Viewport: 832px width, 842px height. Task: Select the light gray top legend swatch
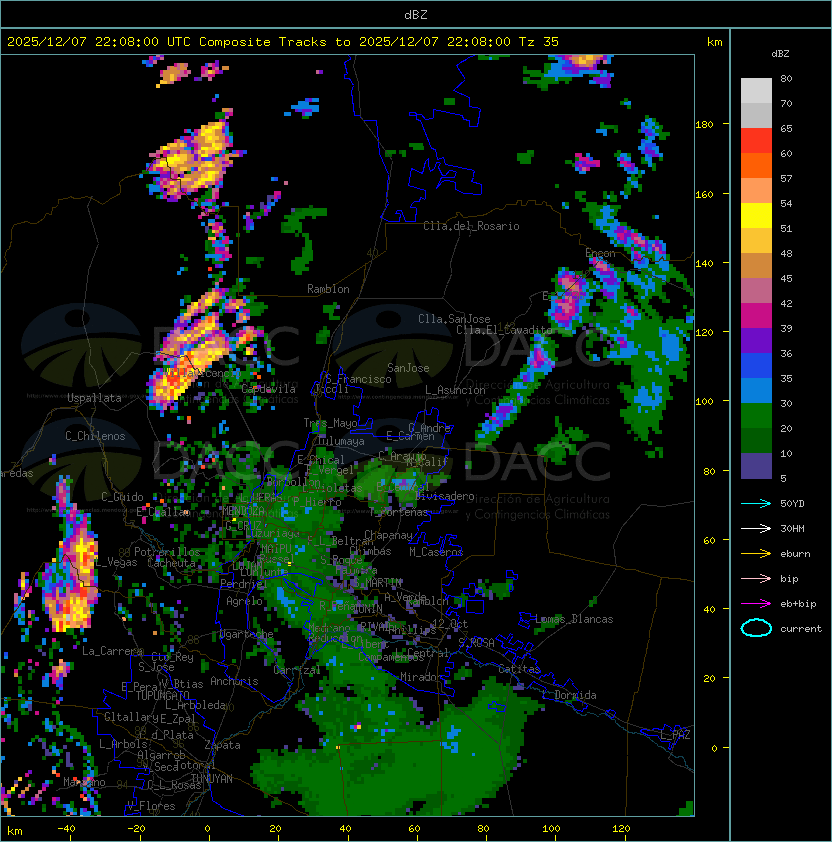756,91
